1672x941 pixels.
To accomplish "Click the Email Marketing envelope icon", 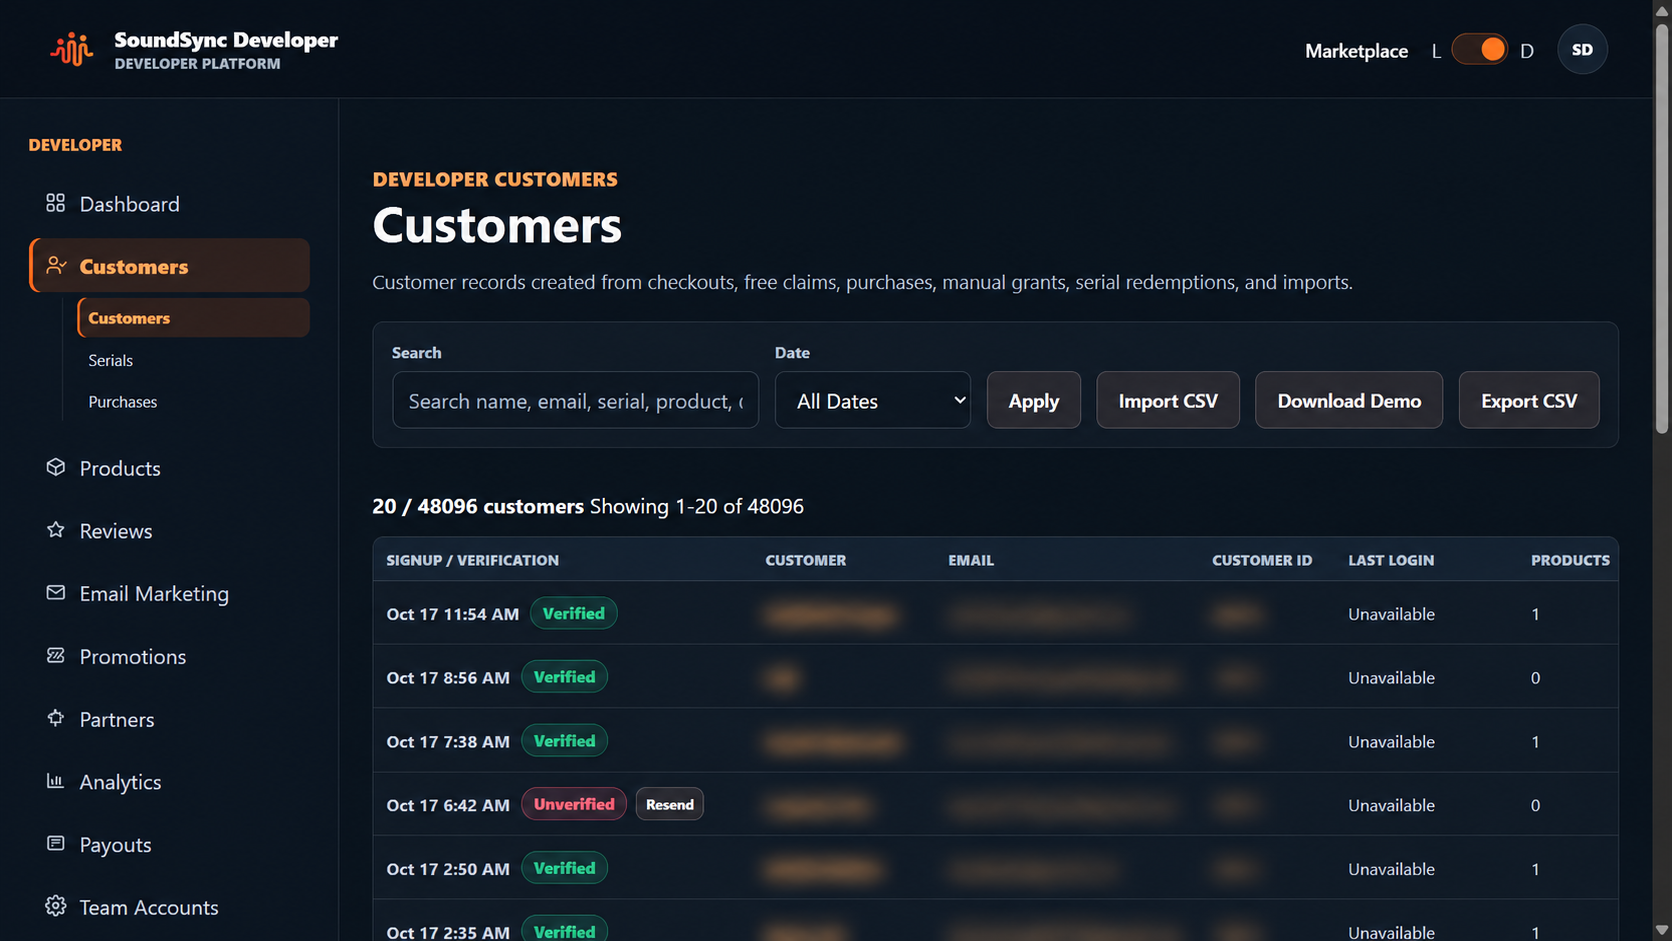I will (x=56, y=593).
